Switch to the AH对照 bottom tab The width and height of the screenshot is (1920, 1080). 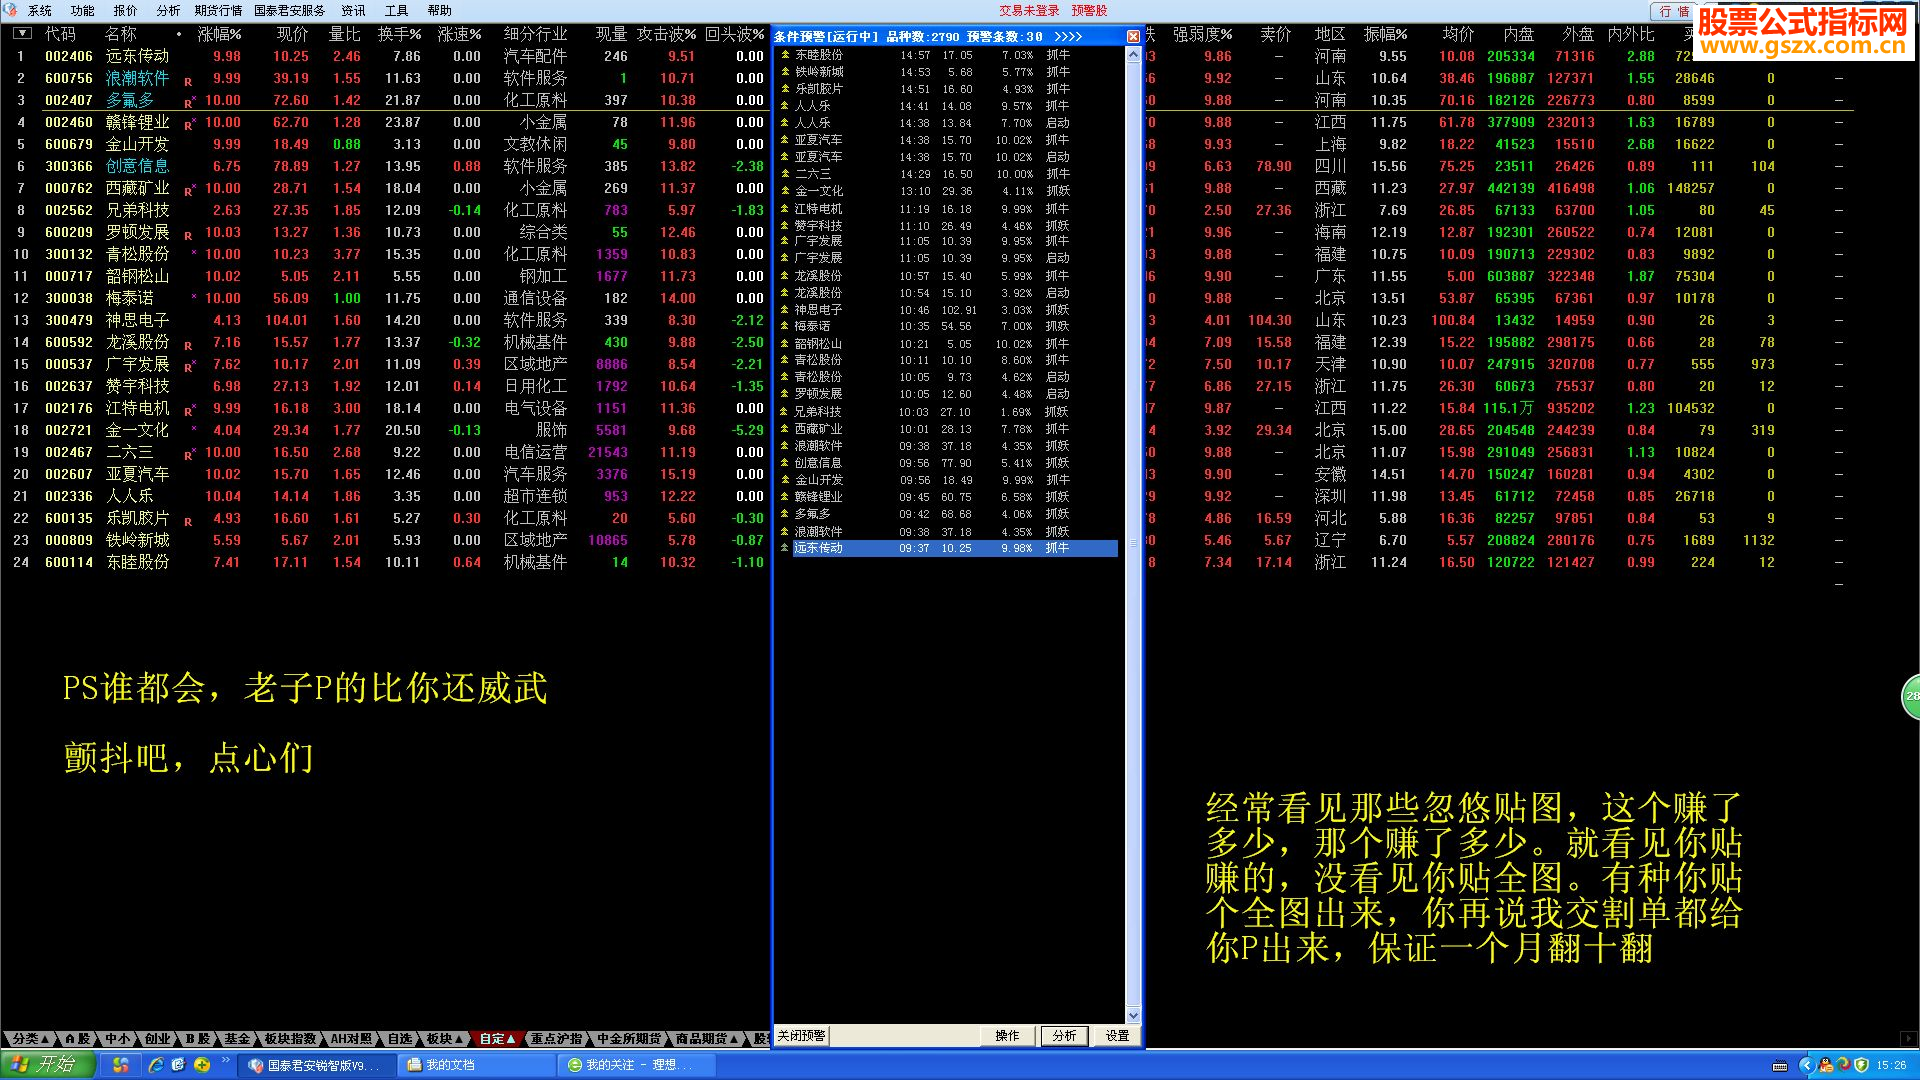click(351, 1039)
